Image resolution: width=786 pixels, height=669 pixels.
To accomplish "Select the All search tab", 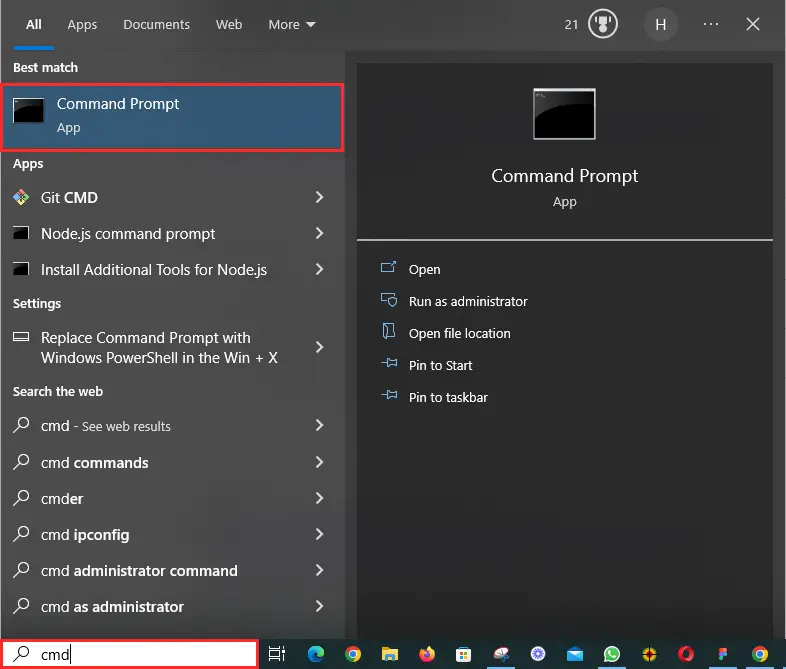I will click(x=34, y=25).
